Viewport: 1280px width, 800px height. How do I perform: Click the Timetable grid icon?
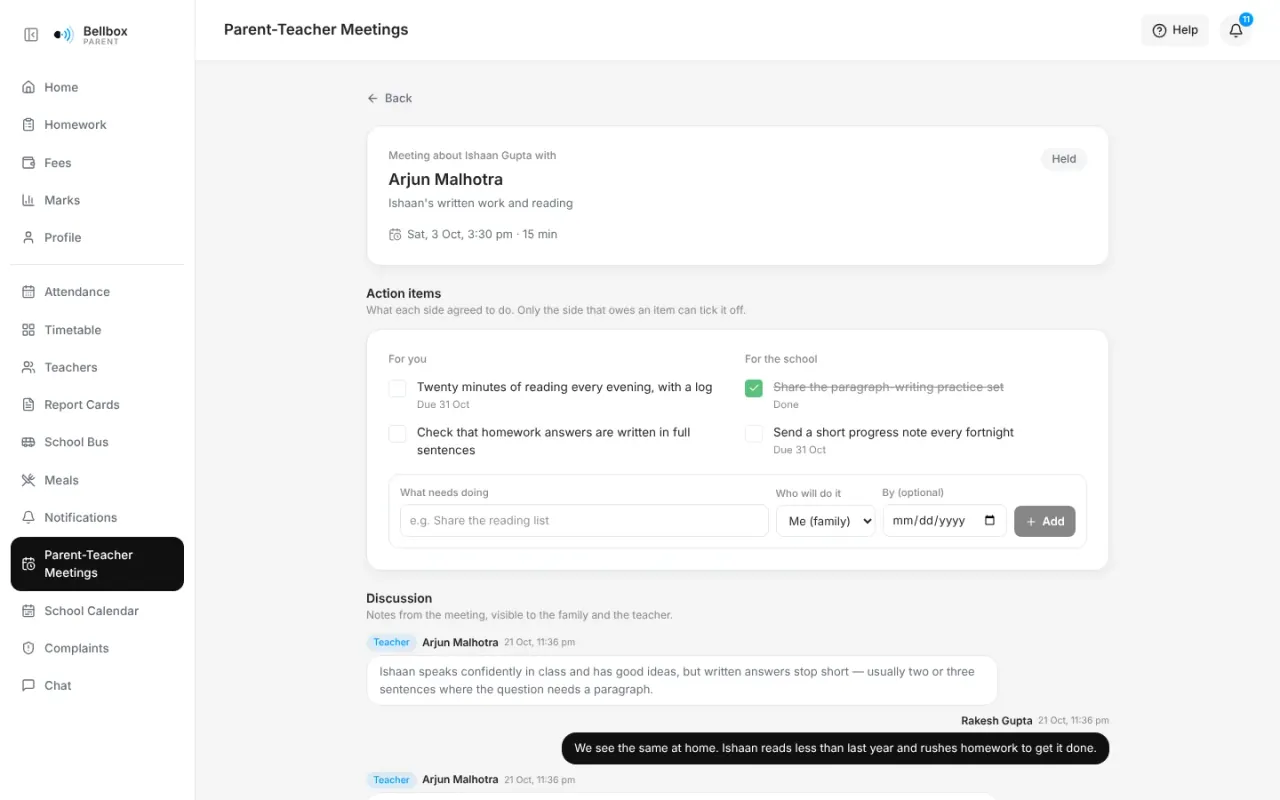pos(28,330)
